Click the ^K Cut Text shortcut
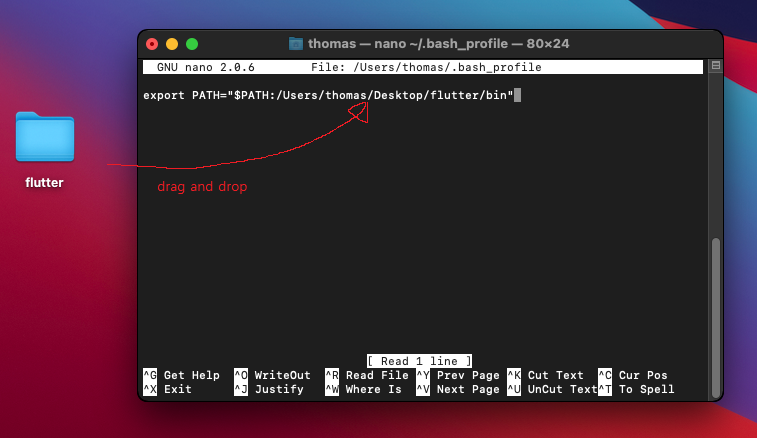Screen dimensions: 757x438 [x=545, y=375]
